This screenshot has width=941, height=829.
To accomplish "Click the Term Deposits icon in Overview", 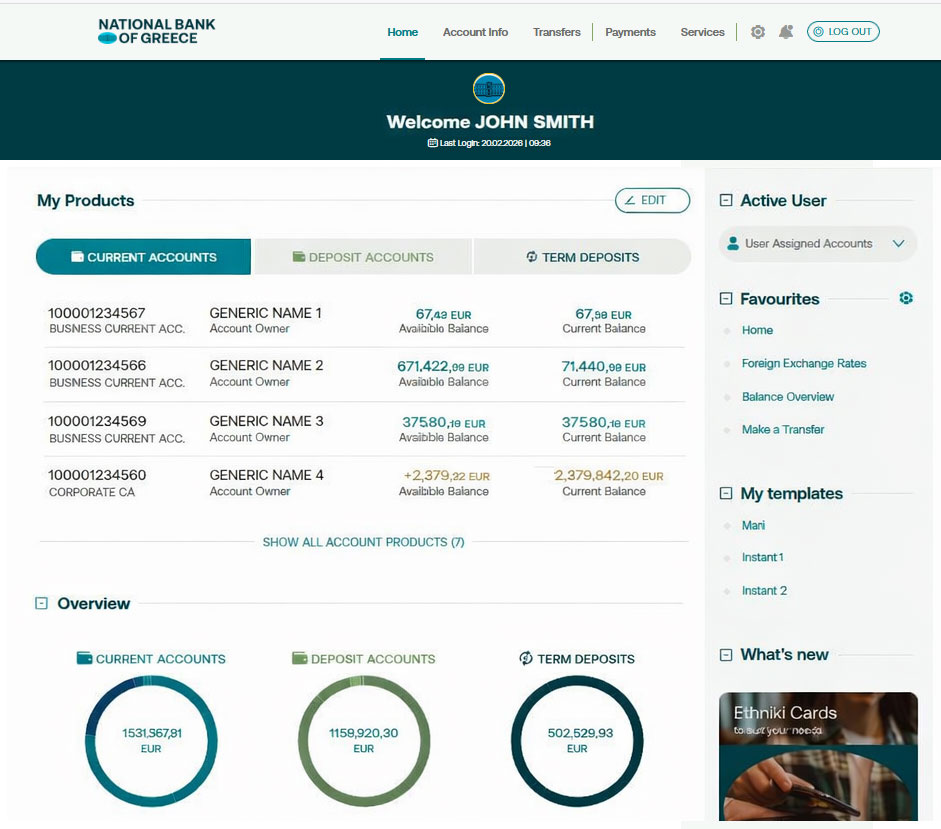I will click(526, 658).
